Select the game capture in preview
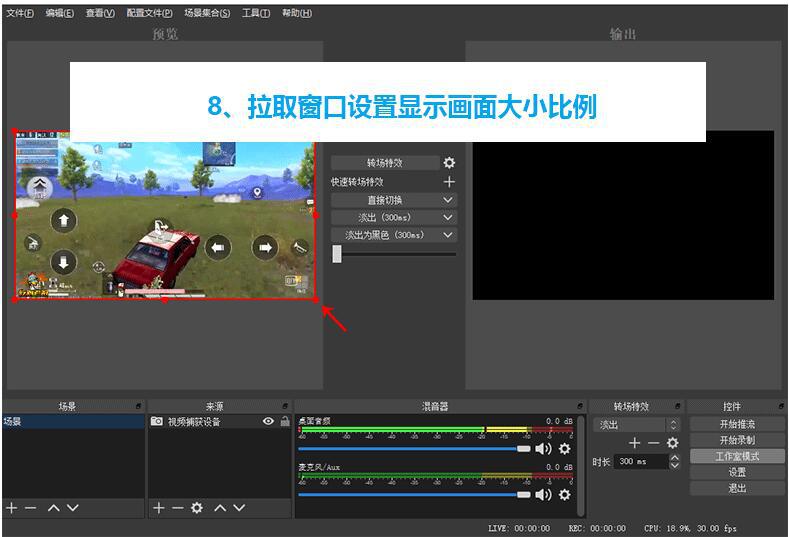The height and width of the screenshot is (537, 789). 165,215
